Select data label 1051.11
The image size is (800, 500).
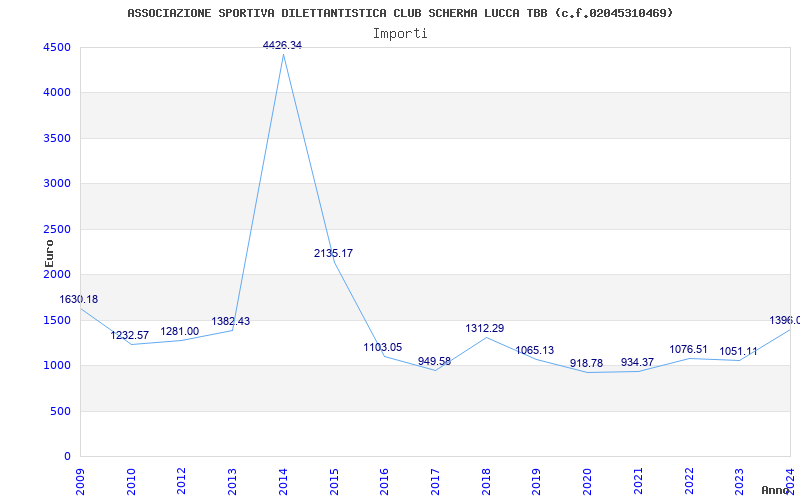pyautogui.click(x=738, y=352)
